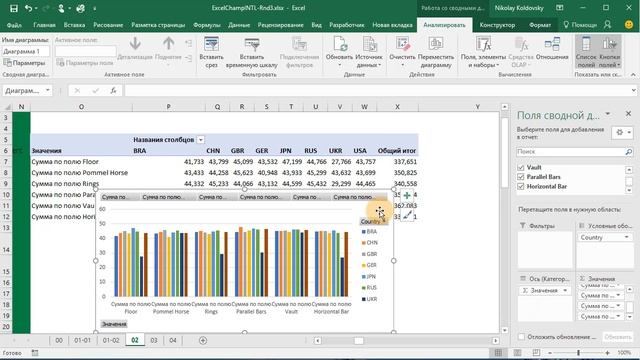This screenshot has width=640, height=360.
Task: Switch to Page Layout view
Action: [517, 353]
